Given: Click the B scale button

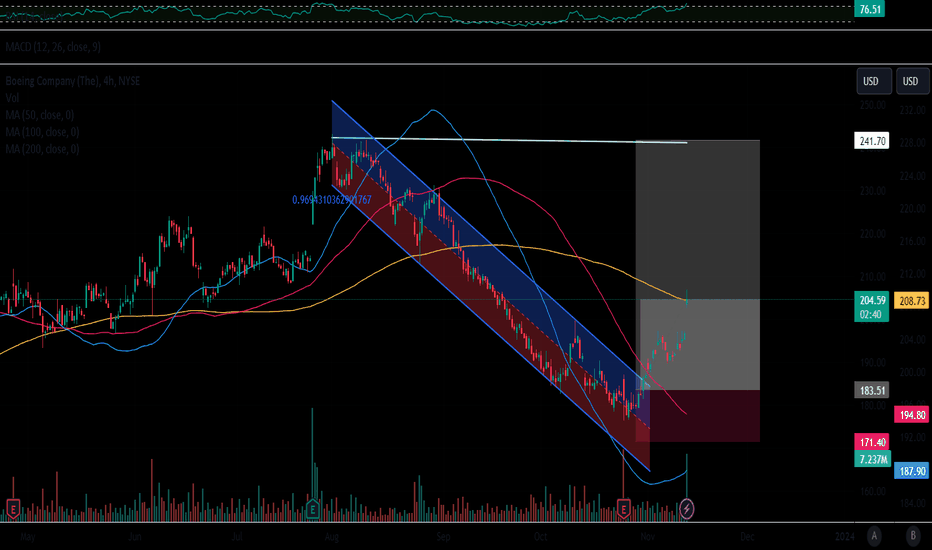Looking at the screenshot, I should [x=914, y=536].
